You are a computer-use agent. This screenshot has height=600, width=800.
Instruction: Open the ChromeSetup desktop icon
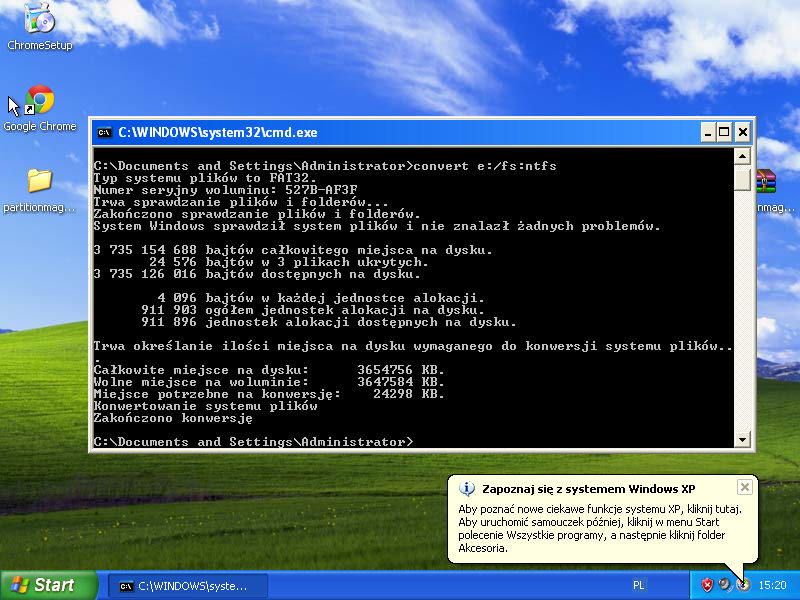pos(39,20)
